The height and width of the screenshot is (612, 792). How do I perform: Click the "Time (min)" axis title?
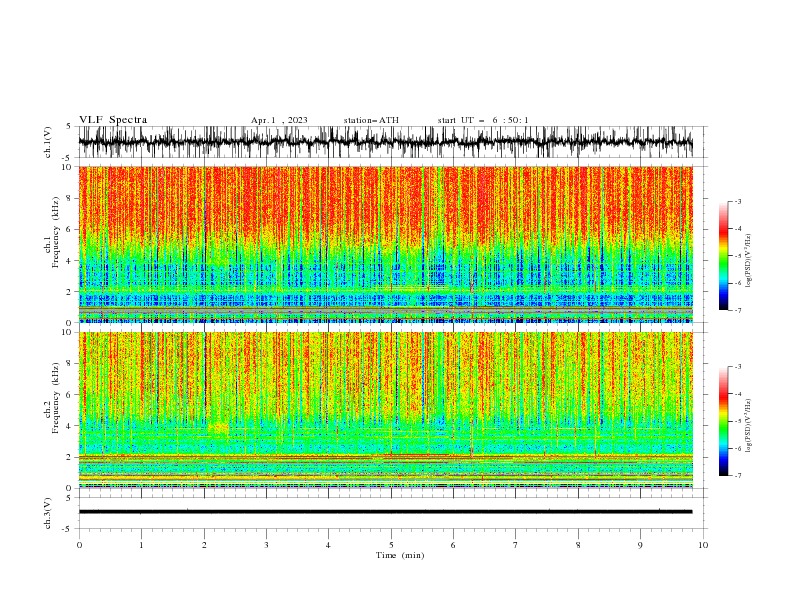[400, 555]
